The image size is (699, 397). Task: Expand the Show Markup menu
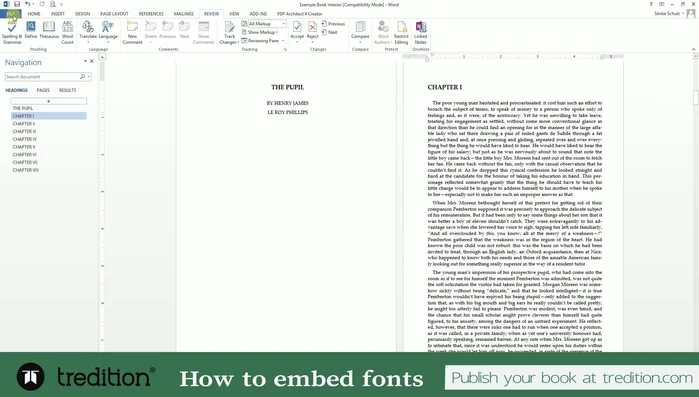click(x=260, y=32)
